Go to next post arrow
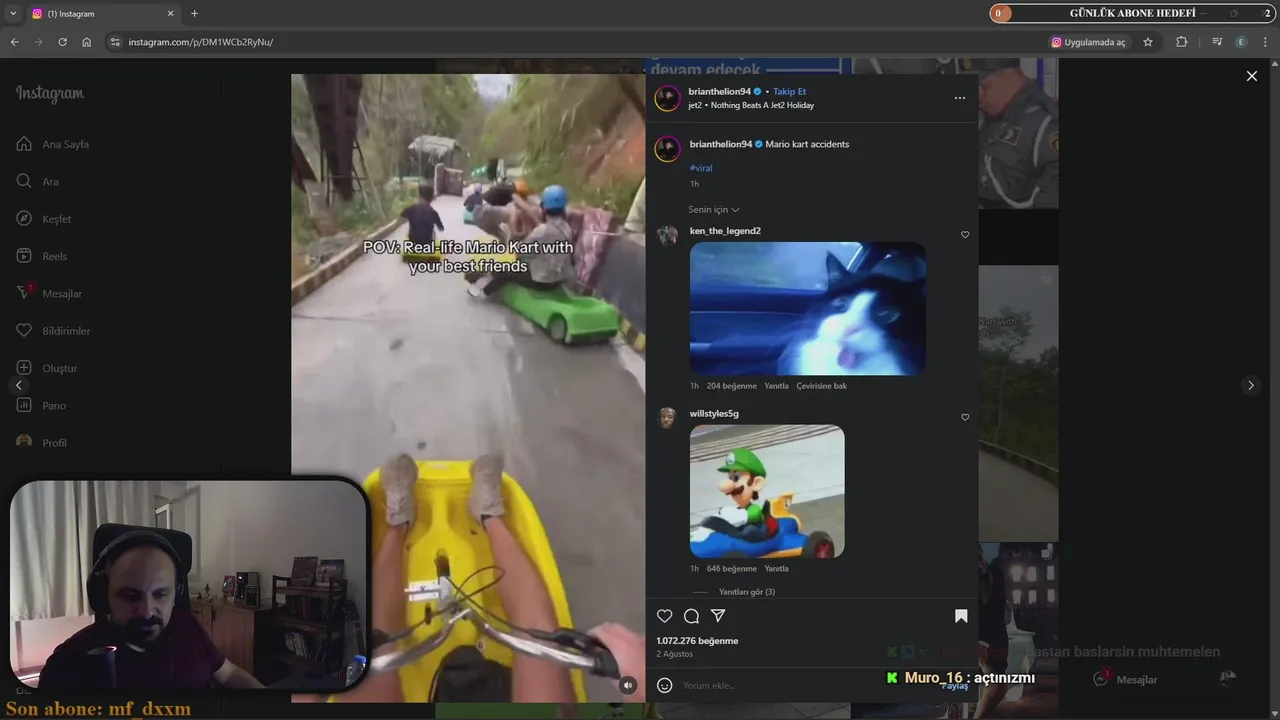This screenshot has height=720, width=1280. tap(1250, 385)
